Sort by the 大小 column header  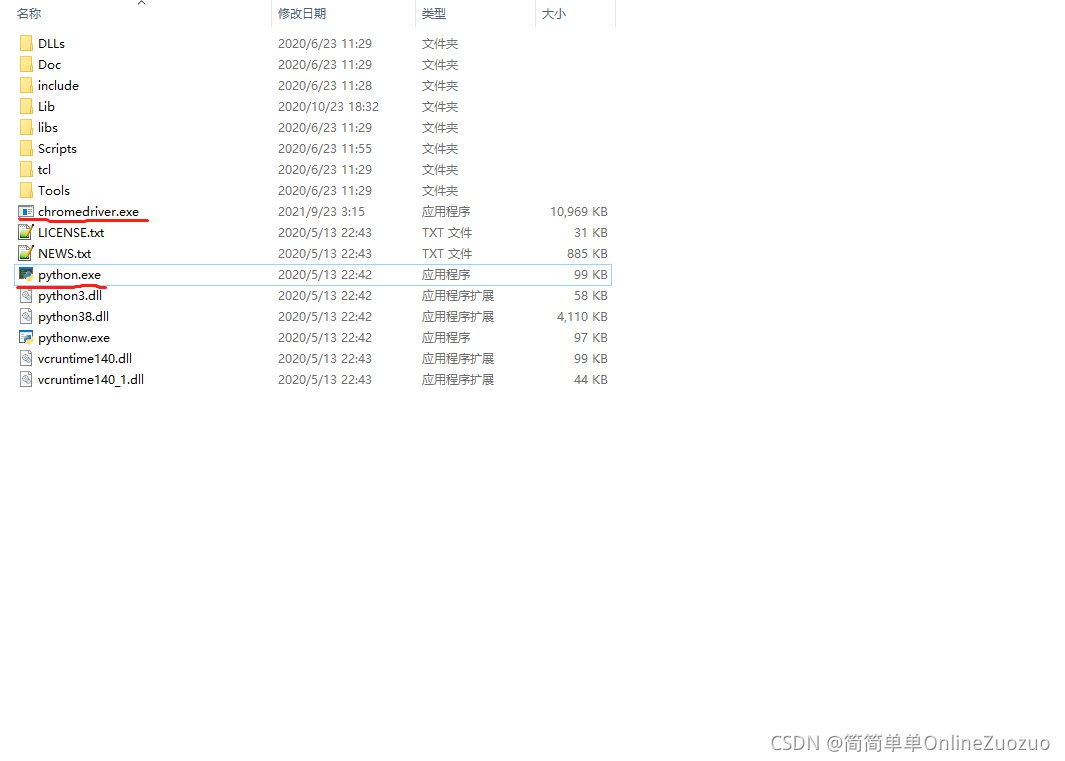tap(554, 14)
